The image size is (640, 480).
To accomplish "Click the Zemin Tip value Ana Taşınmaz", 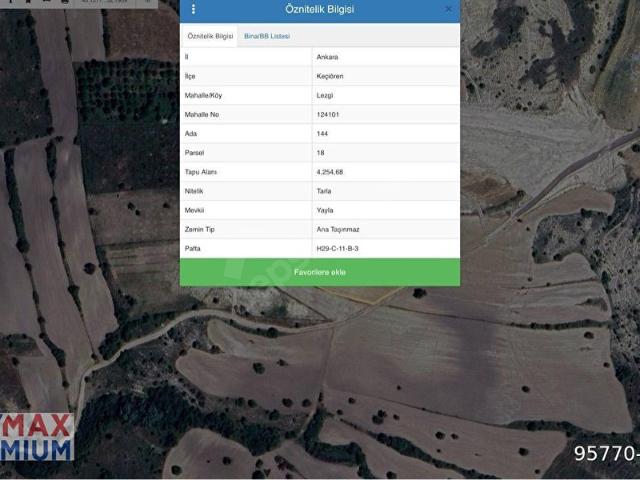I will 336,229.
